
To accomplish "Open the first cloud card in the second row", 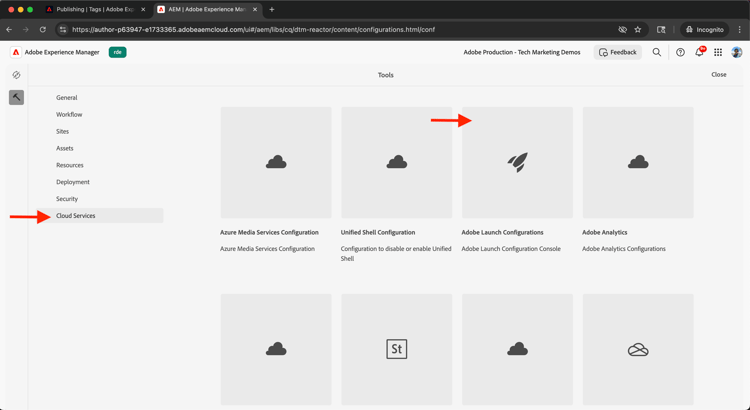I will (x=276, y=350).
